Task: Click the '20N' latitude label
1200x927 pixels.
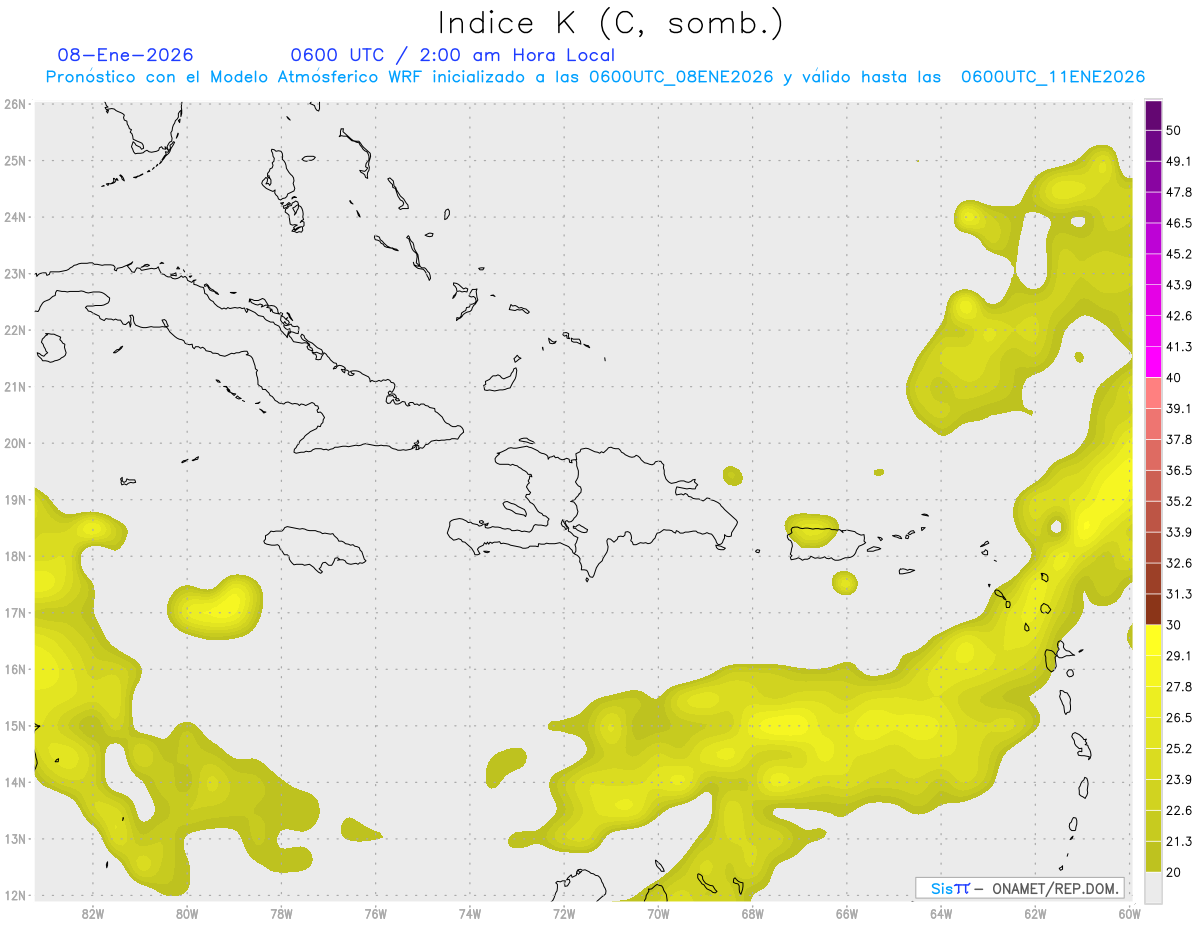Action: pyautogui.click(x=15, y=443)
